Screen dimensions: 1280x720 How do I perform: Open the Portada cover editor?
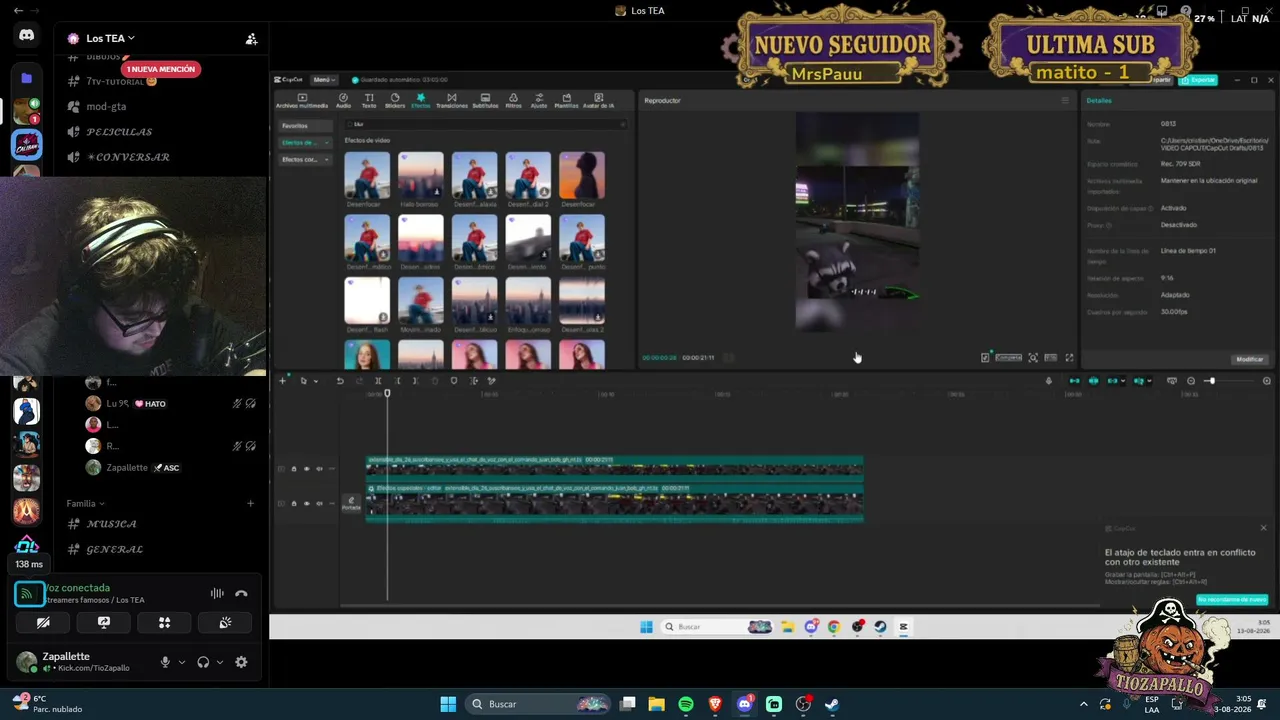click(x=351, y=504)
